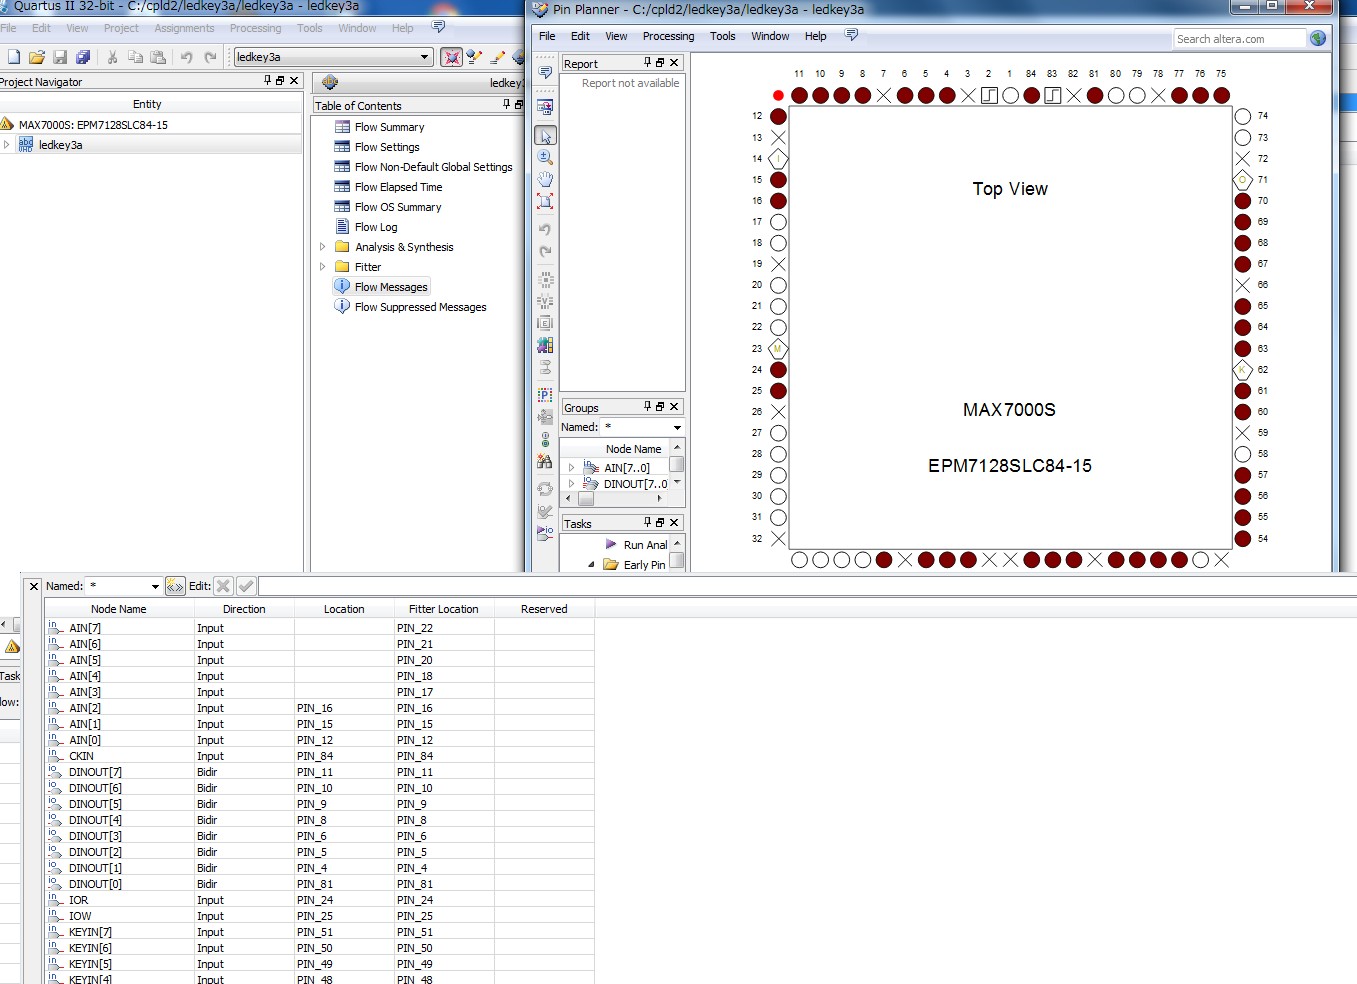Expand the Analysis & Synthesis folder
The image size is (1357, 984).
point(322,246)
